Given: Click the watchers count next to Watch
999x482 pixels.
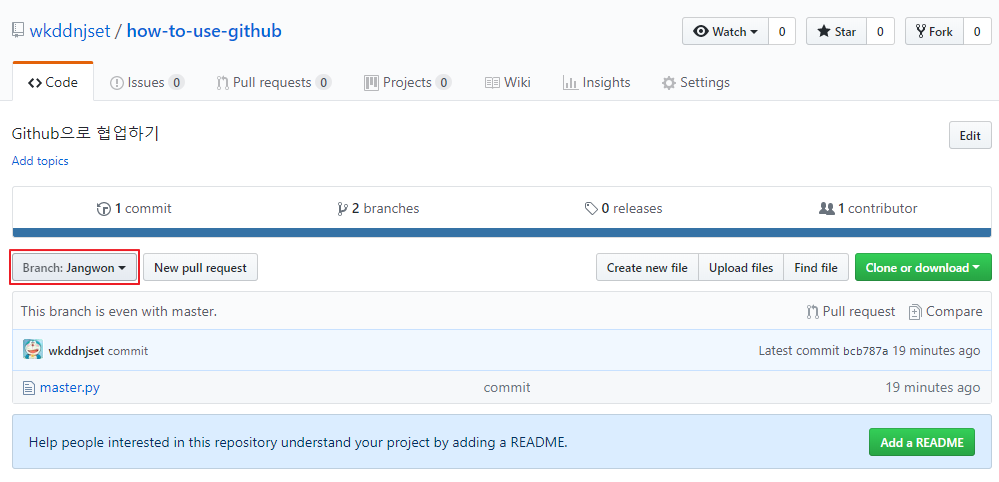Looking at the screenshot, I should 782,31.
